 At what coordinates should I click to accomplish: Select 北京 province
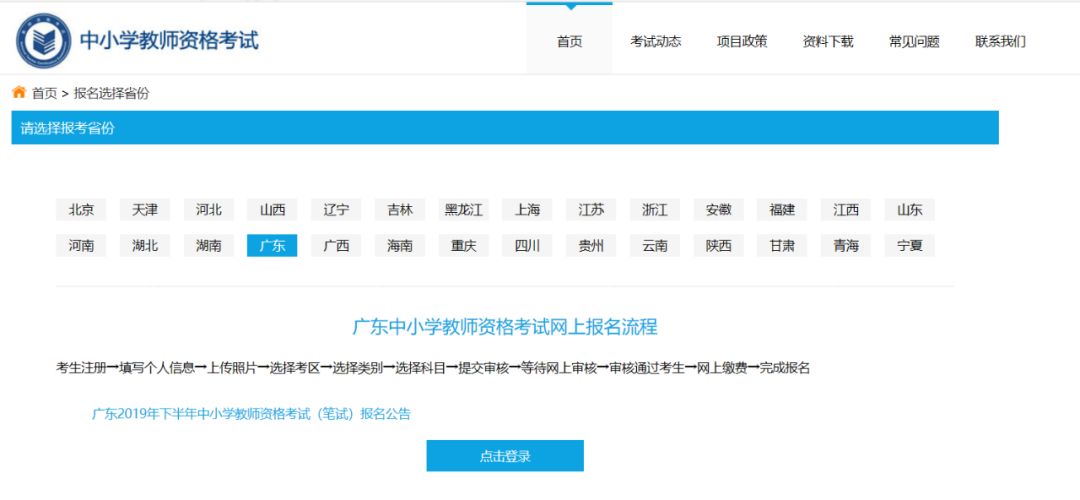tap(81, 210)
